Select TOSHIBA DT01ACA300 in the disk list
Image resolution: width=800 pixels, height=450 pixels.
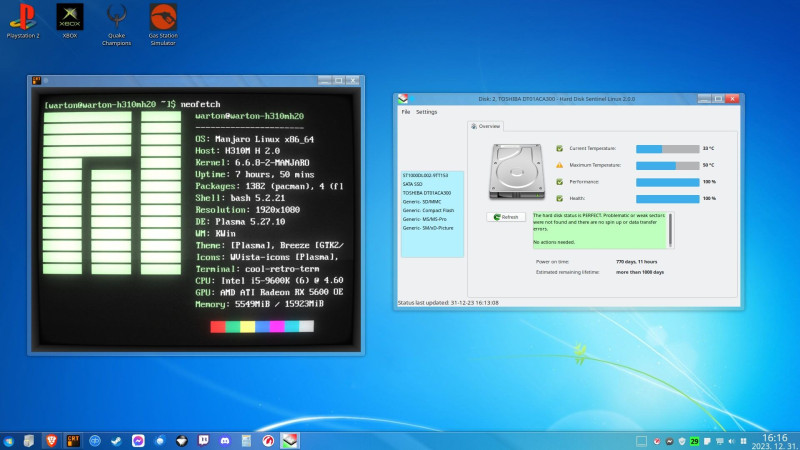coord(426,192)
